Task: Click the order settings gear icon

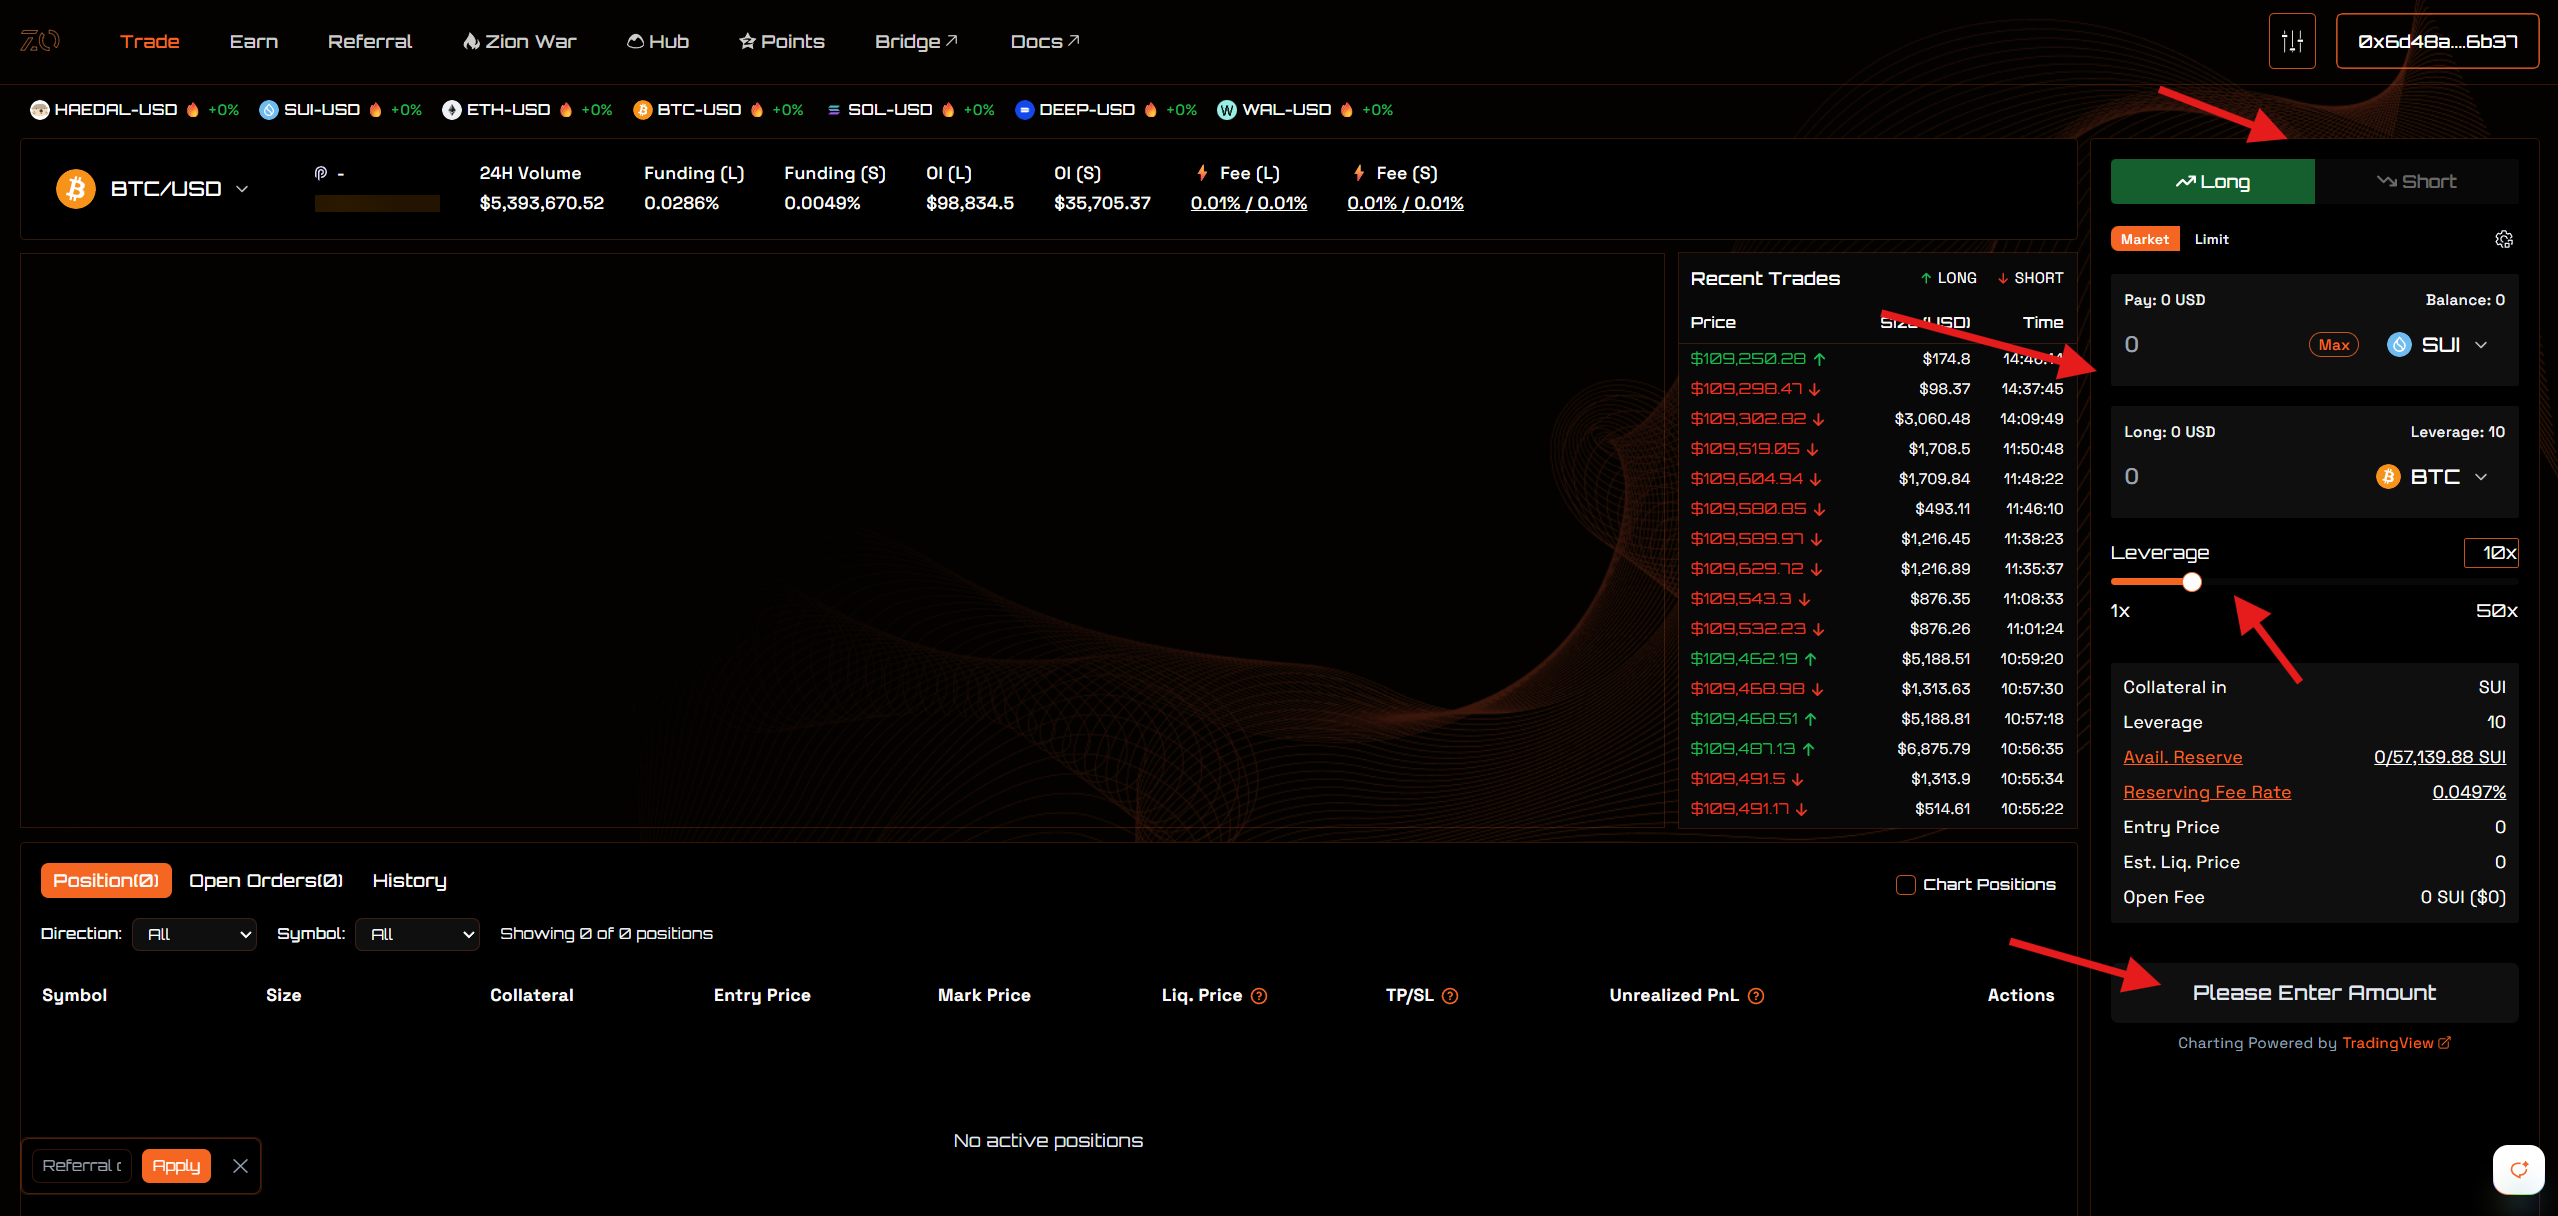Action: point(2503,239)
